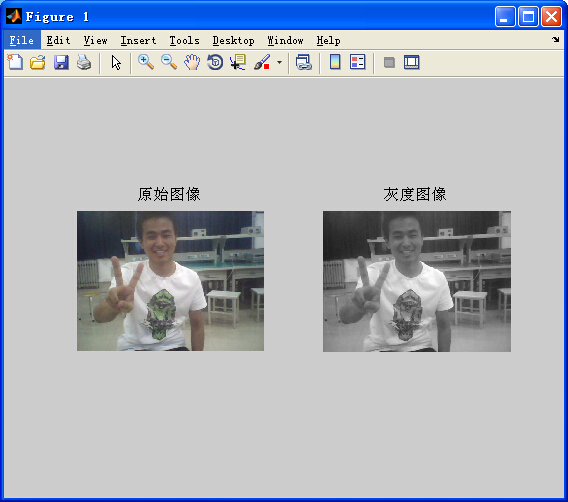Open the Desktop menu
Viewport: 568px width, 502px height.
(233, 41)
